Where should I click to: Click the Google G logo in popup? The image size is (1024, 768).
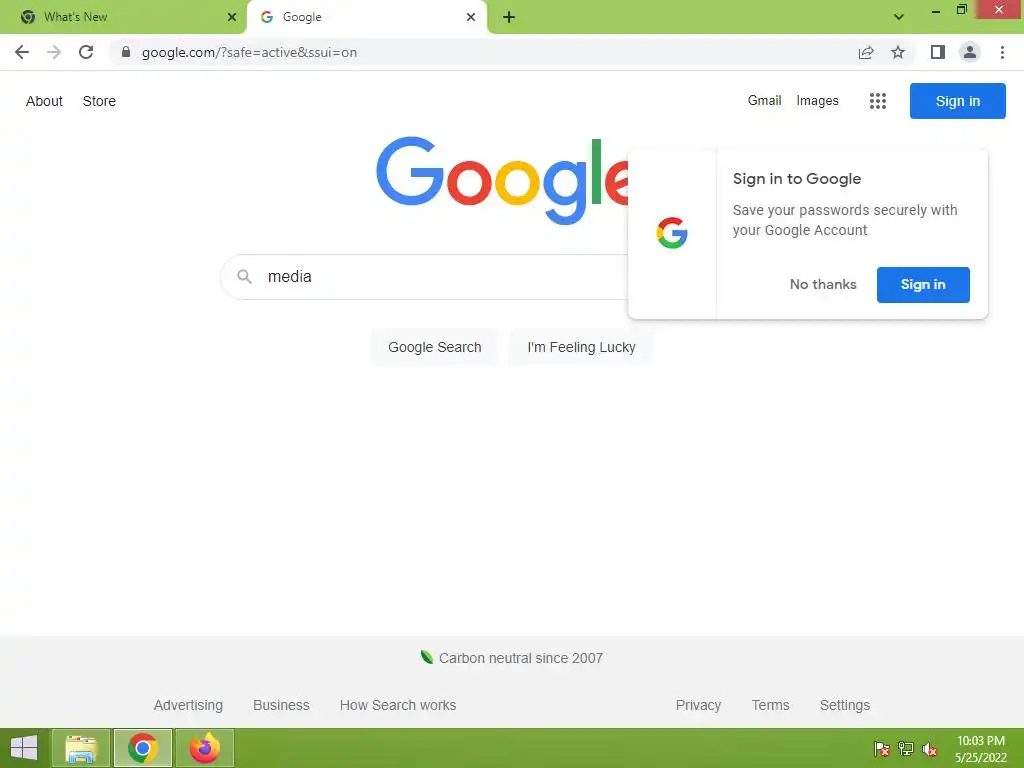pos(672,233)
